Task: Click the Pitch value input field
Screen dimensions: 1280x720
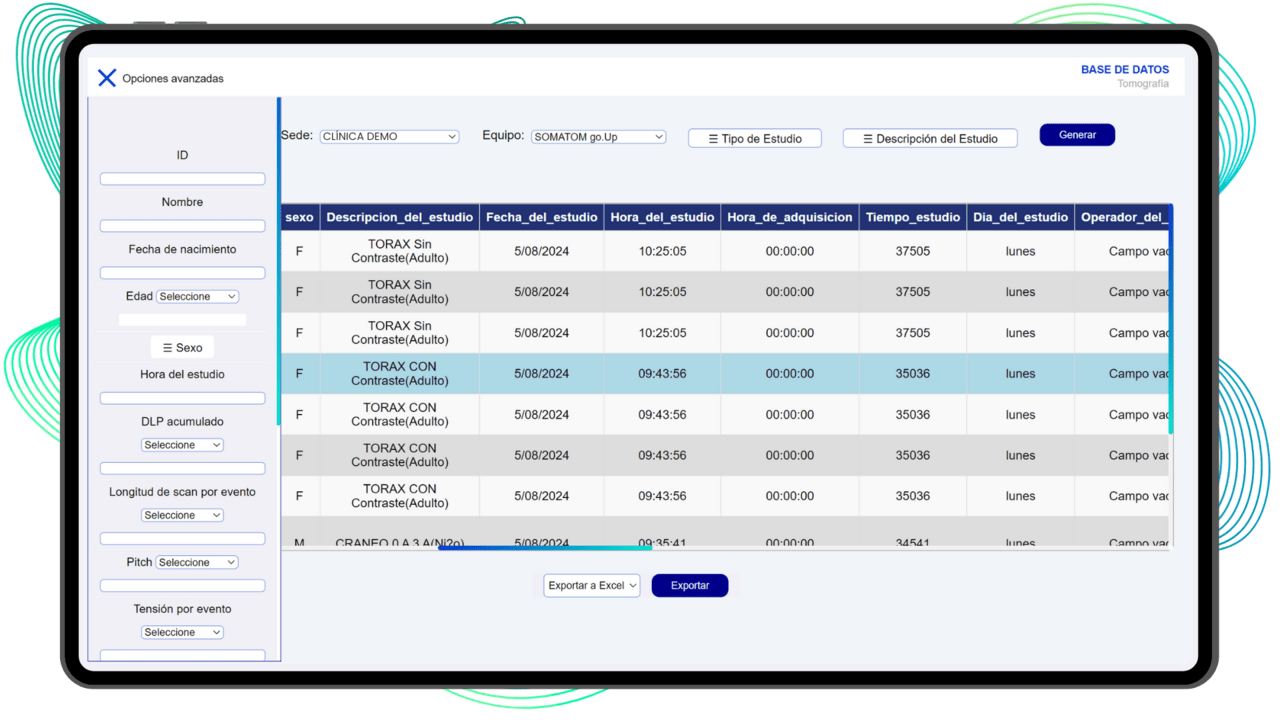Action: coord(182,586)
